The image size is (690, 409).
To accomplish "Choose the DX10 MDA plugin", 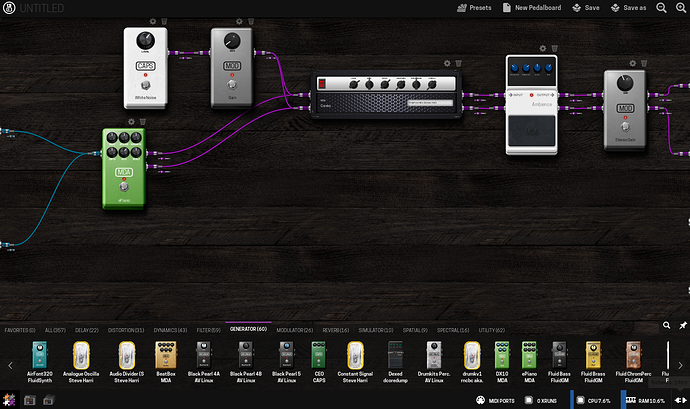I will click(502, 362).
